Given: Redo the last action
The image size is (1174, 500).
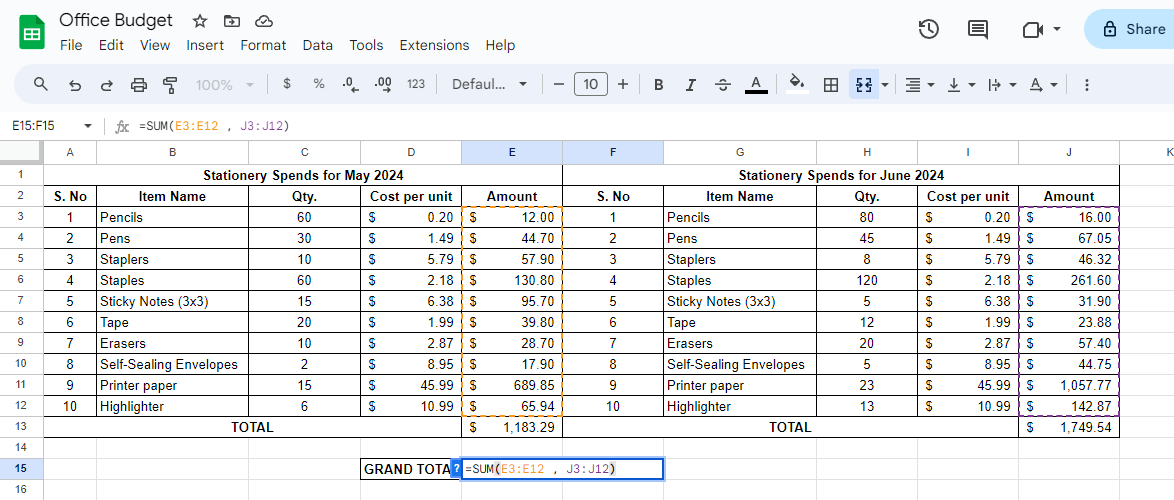Looking at the screenshot, I should pyautogui.click(x=107, y=85).
